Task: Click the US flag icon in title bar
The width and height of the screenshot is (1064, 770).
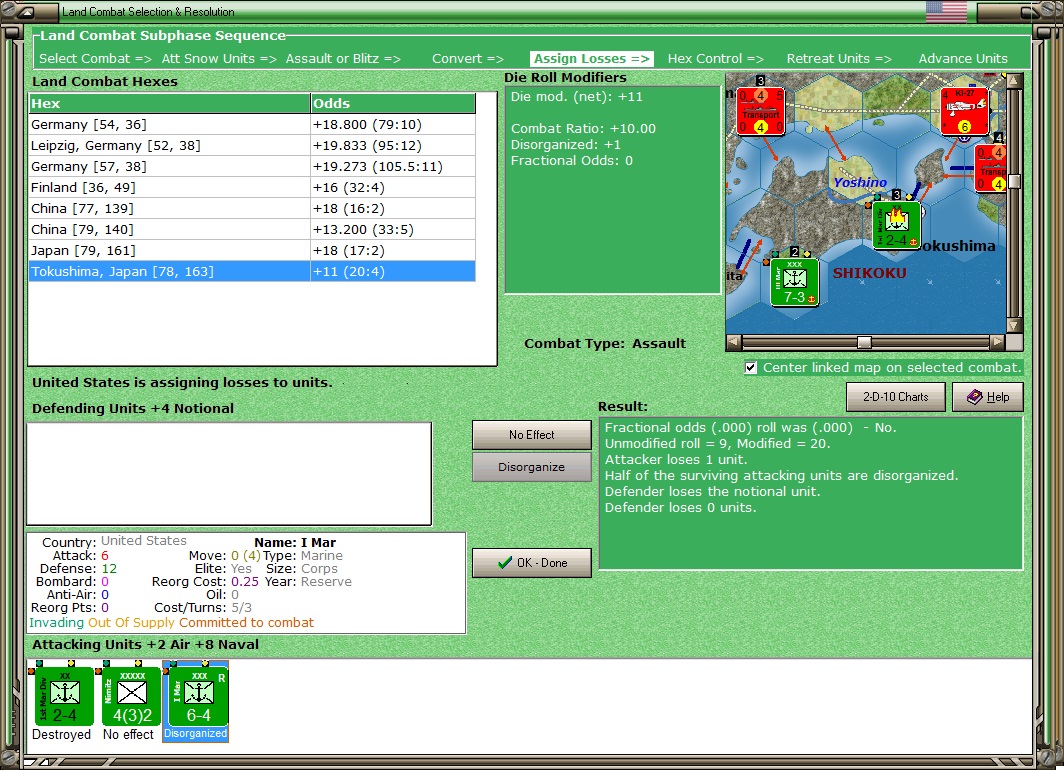Action: coord(946,12)
